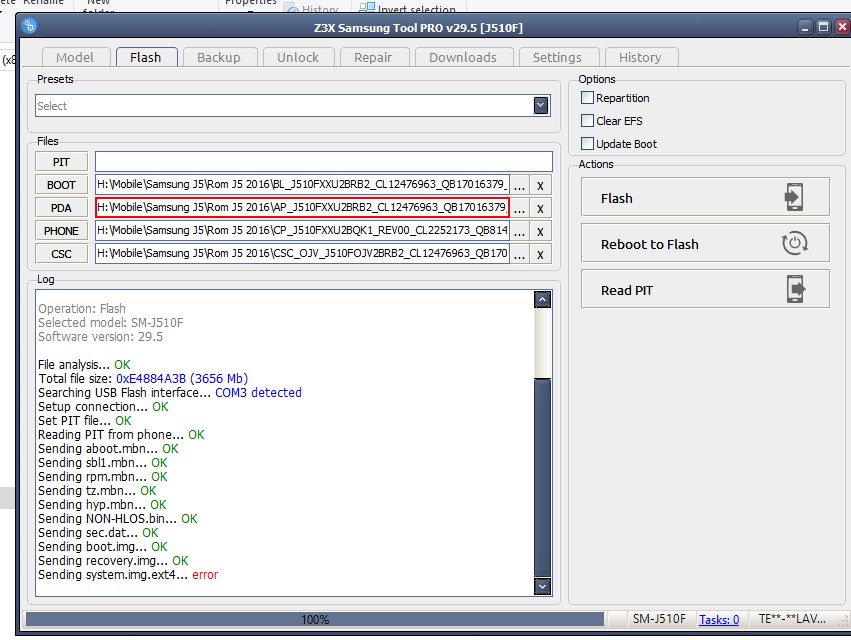Click the TE**-**LAV status bar entry
This screenshot has width=851, height=640.
(x=792, y=619)
